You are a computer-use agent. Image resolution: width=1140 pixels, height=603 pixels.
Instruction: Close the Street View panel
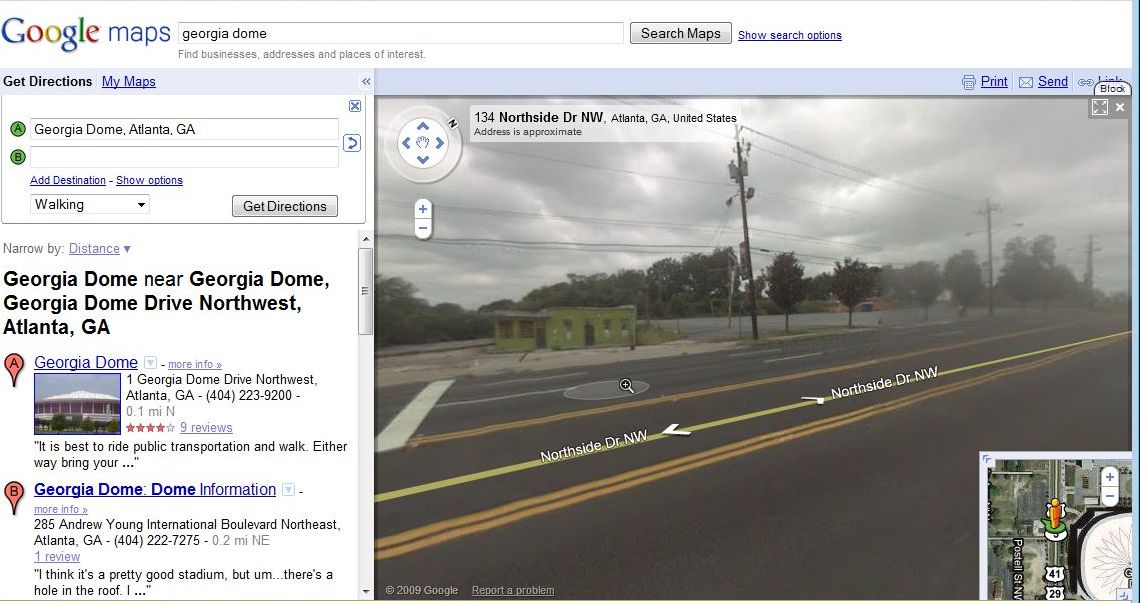1120,107
